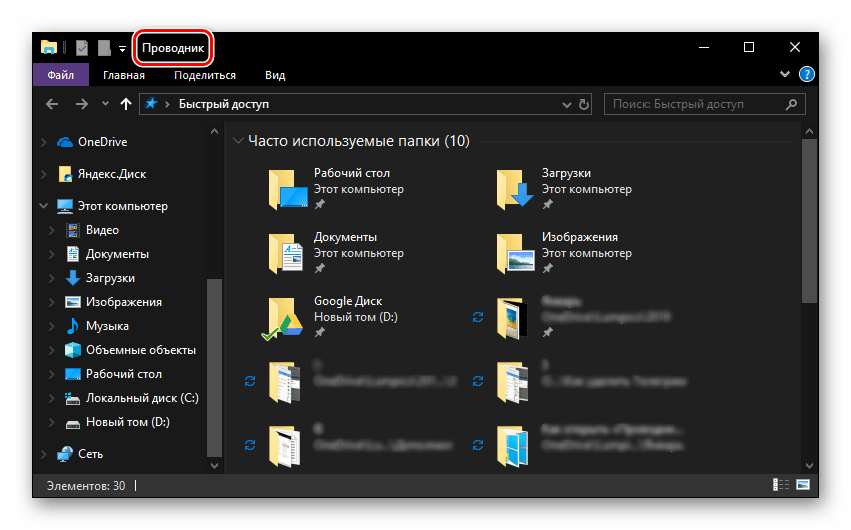
Task: Open the Help question mark icon
Action: pos(806,75)
